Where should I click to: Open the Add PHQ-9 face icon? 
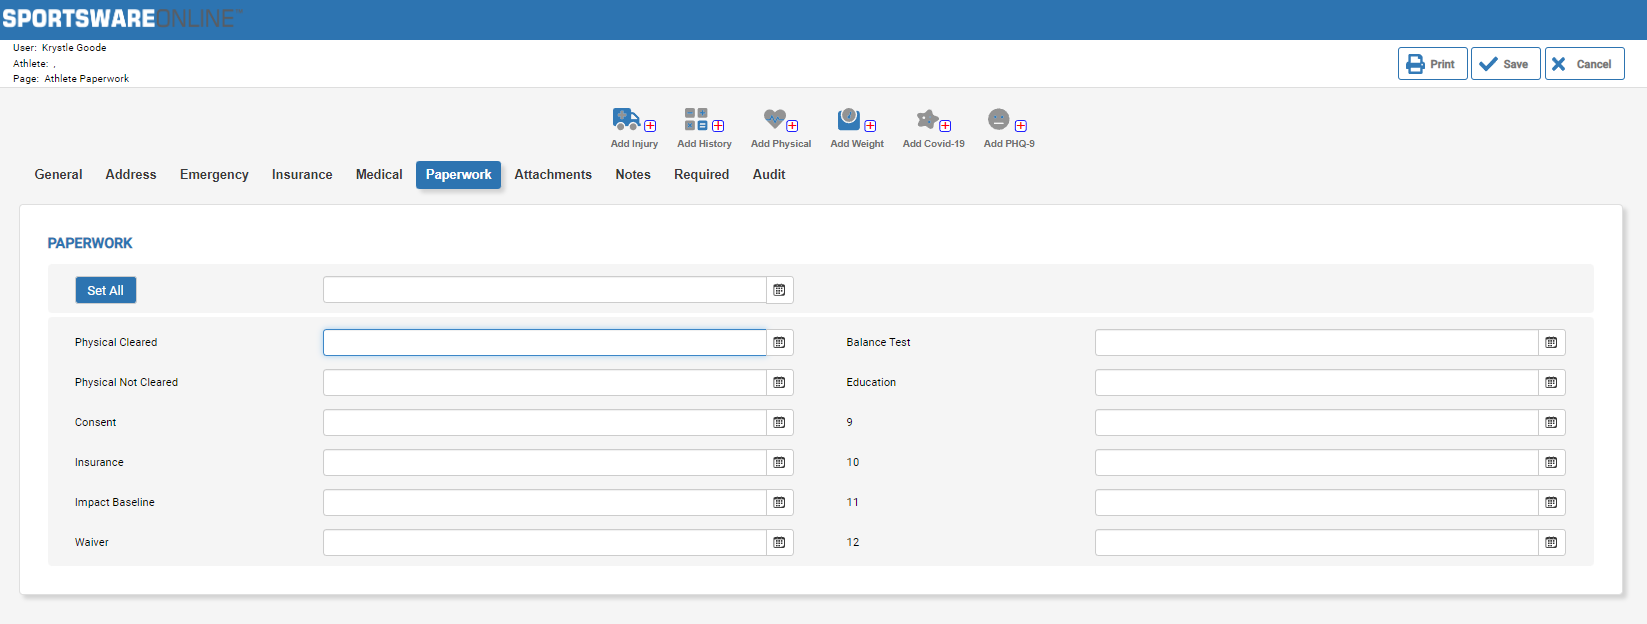tap(999, 120)
